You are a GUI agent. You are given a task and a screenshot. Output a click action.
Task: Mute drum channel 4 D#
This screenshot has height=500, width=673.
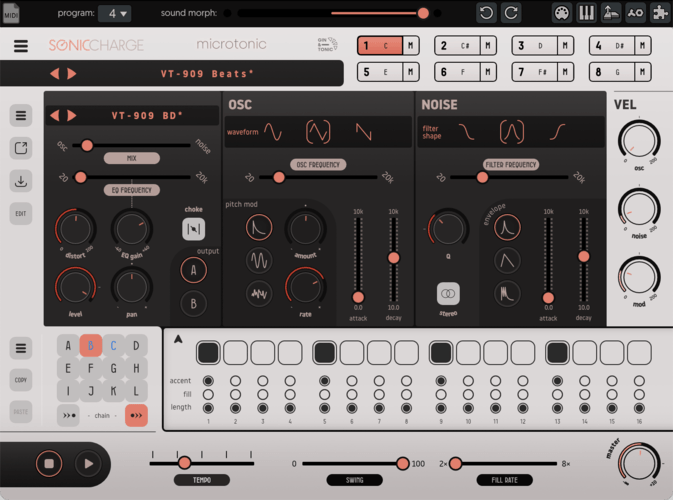[643, 45]
